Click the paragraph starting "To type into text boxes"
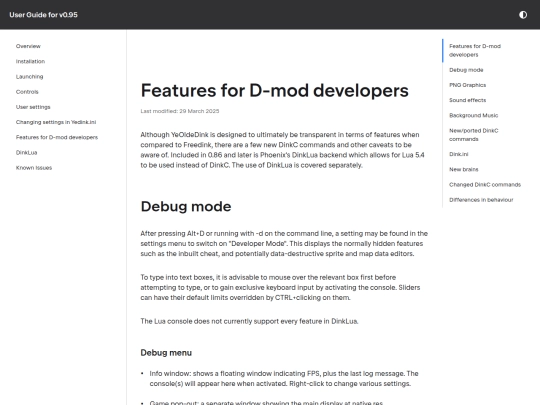This screenshot has width=540, height=405. tap(280, 287)
